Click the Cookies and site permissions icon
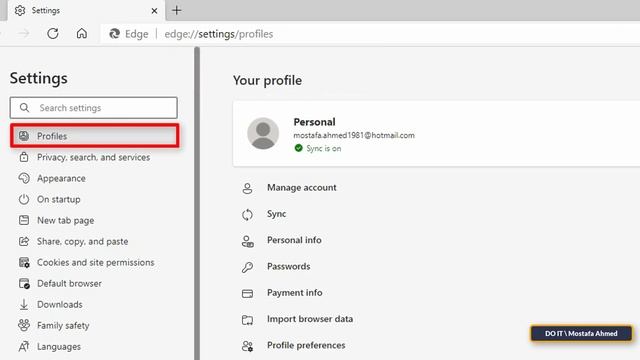This screenshot has width=640, height=360. (24, 262)
